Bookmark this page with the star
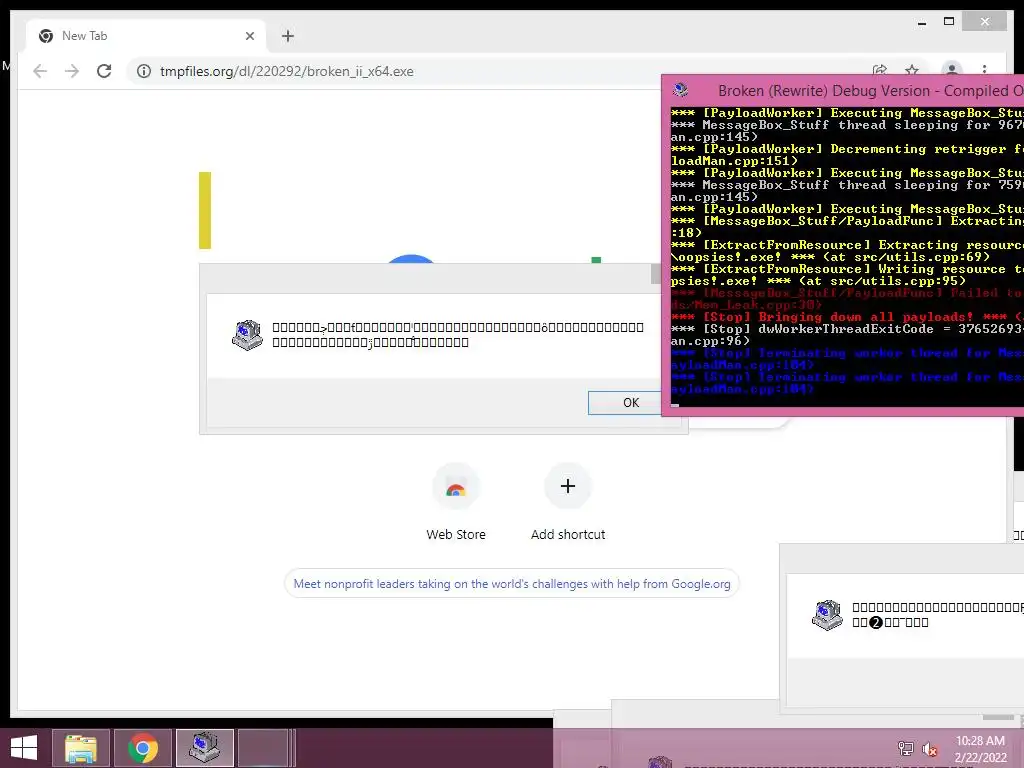Viewport: 1024px width, 768px height. 912,71
